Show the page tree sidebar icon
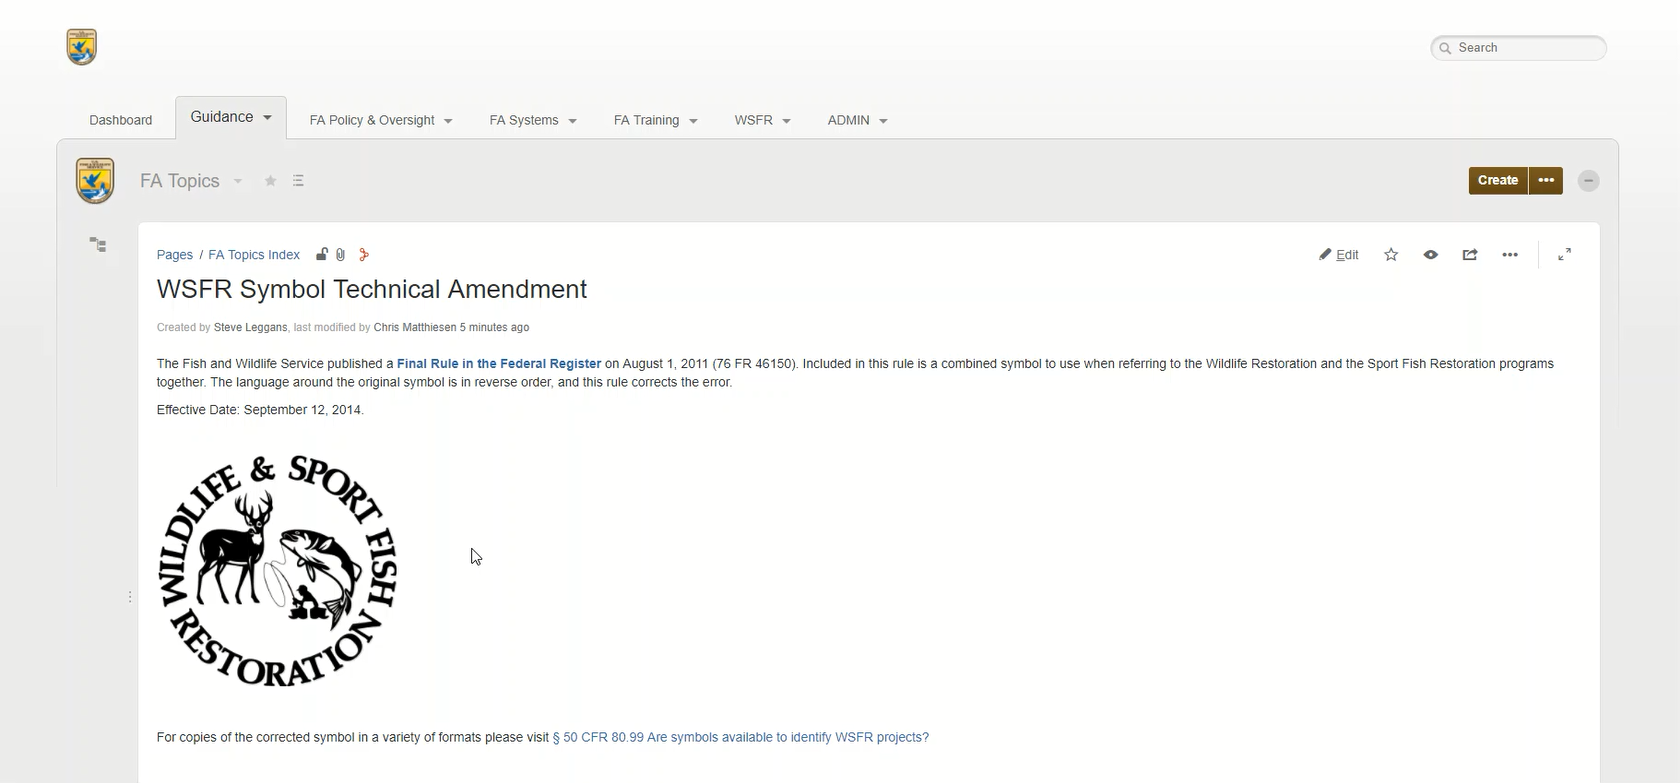The width and height of the screenshot is (1680, 783). pyautogui.click(x=98, y=244)
